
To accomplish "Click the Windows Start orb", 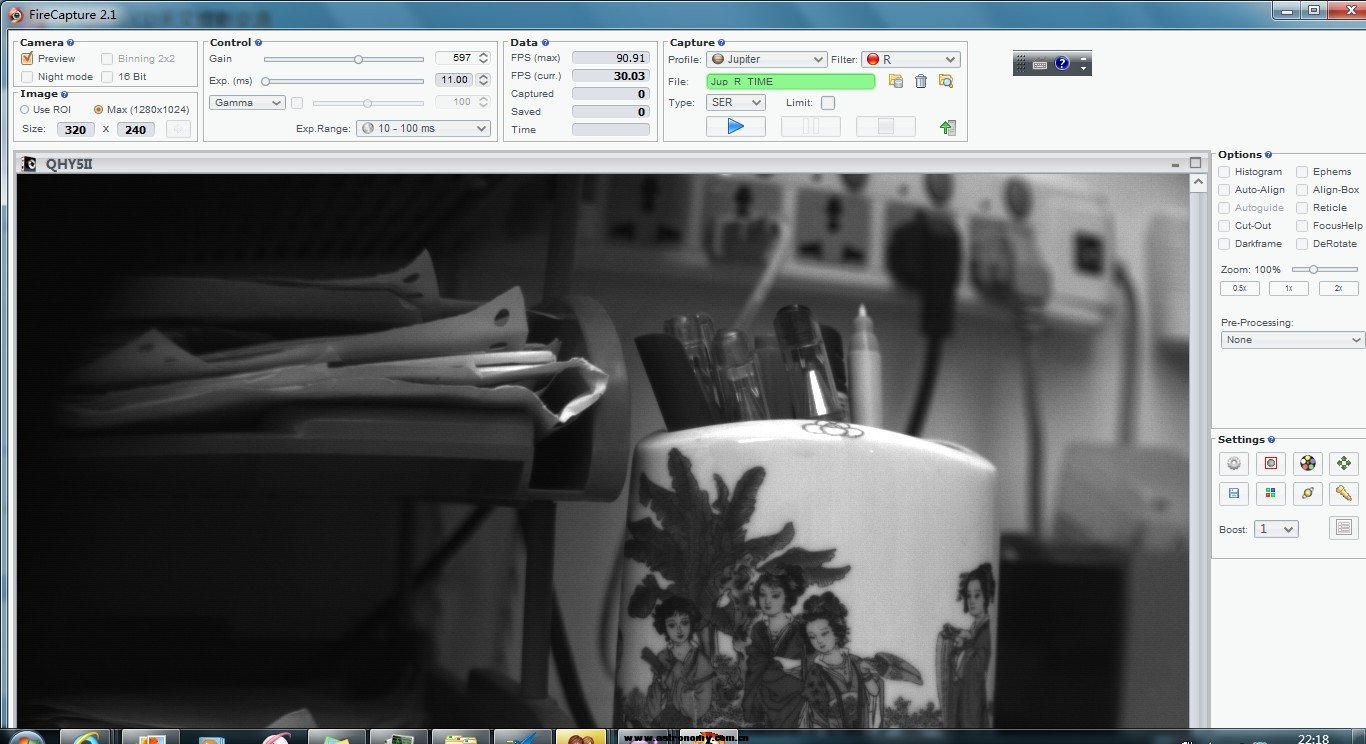I will pyautogui.click(x=24, y=739).
